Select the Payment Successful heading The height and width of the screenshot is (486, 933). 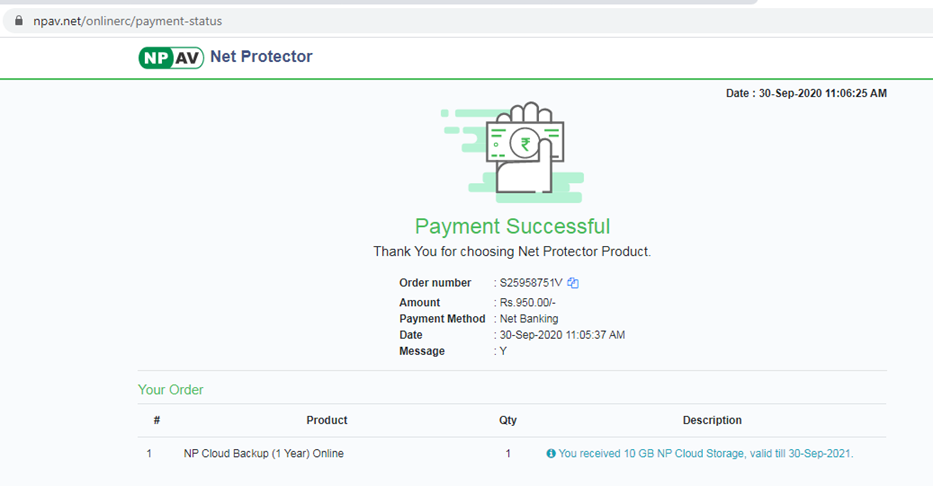512,227
